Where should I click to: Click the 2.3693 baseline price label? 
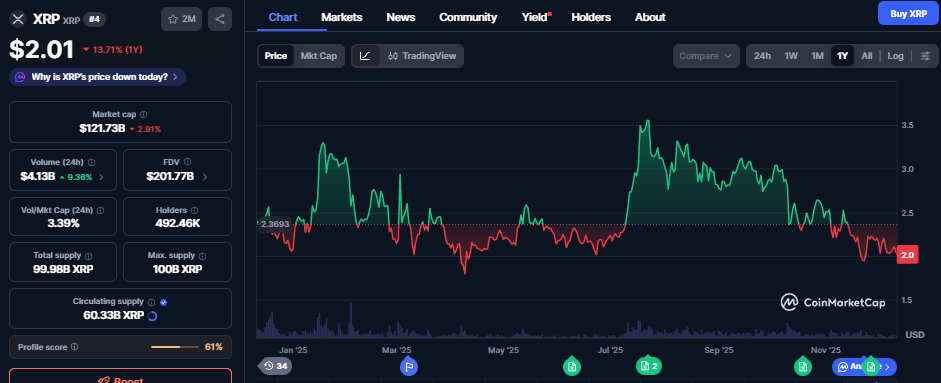(275, 224)
